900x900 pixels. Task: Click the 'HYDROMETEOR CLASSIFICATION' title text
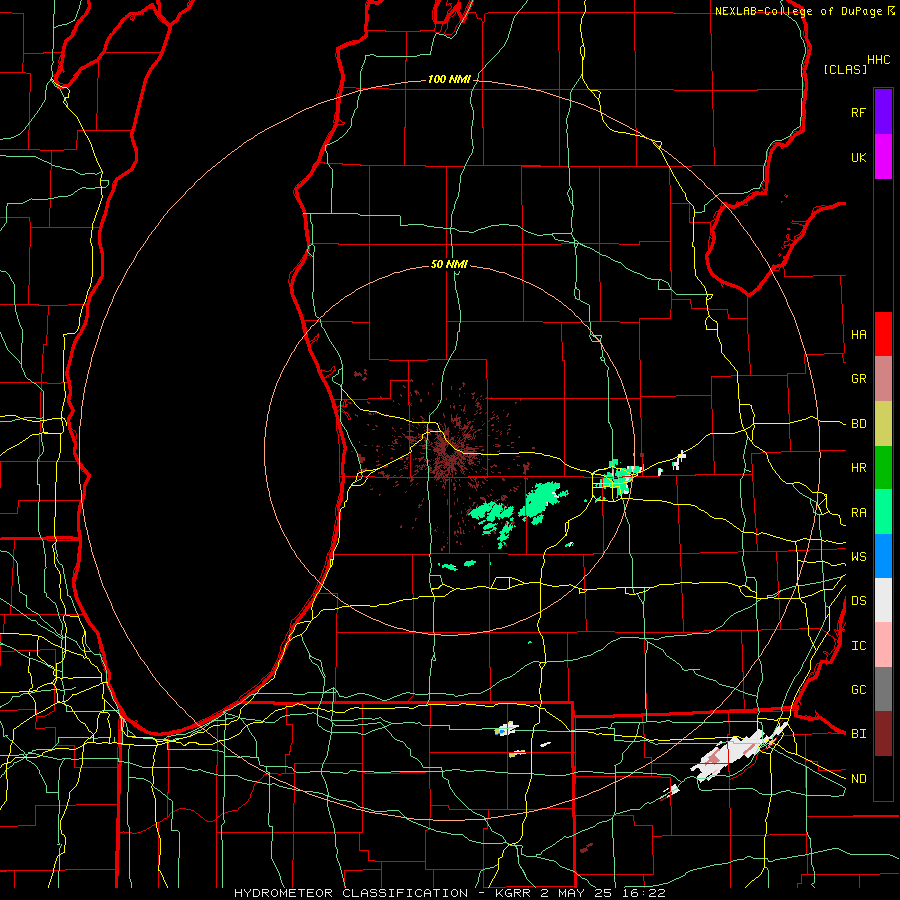click(x=351, y=893)
